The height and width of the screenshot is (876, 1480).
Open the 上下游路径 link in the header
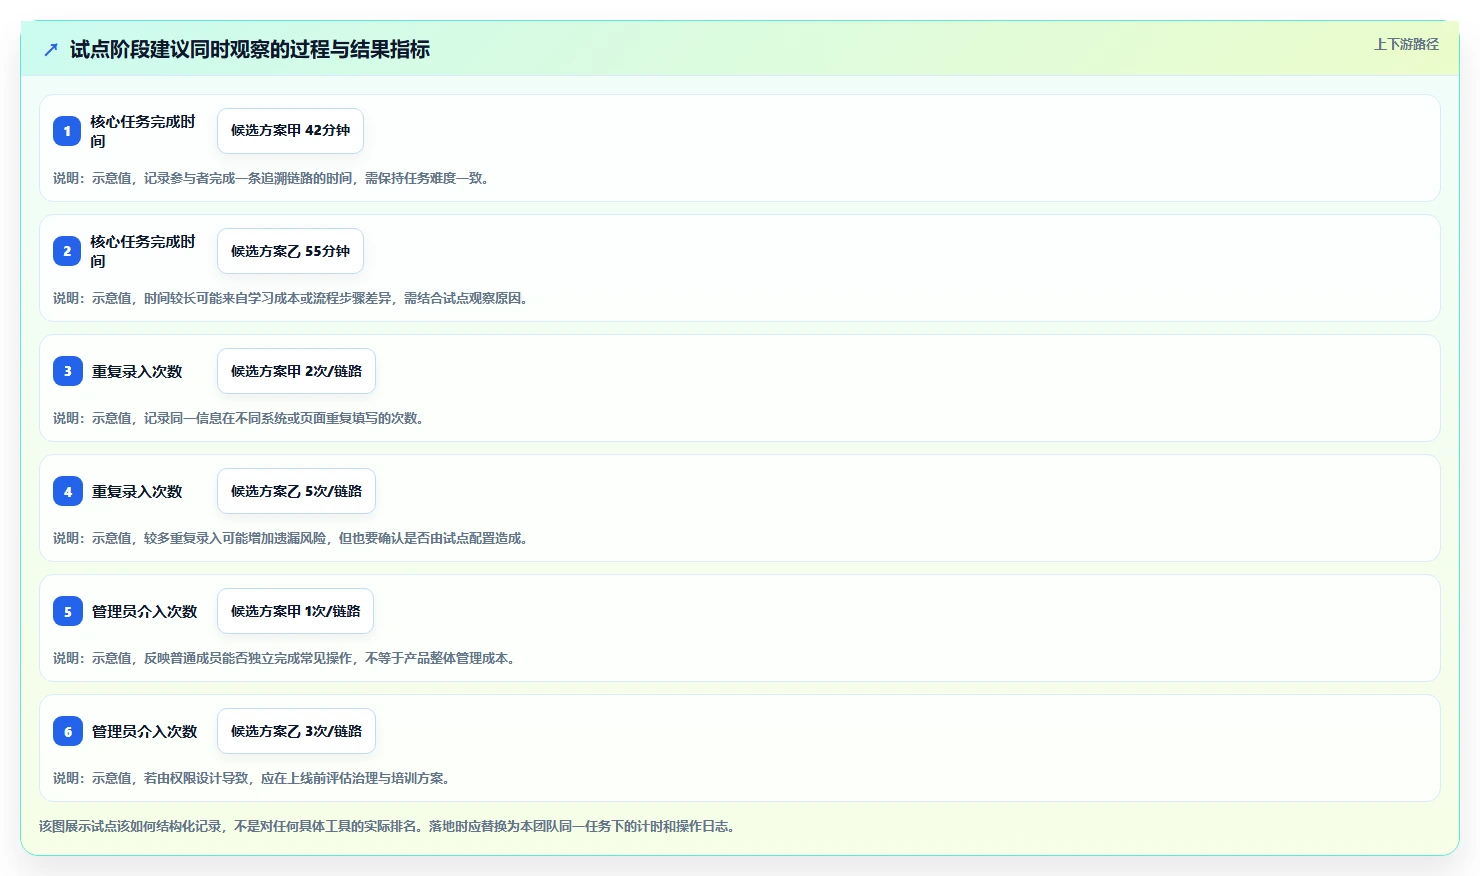click(1406, 44)
